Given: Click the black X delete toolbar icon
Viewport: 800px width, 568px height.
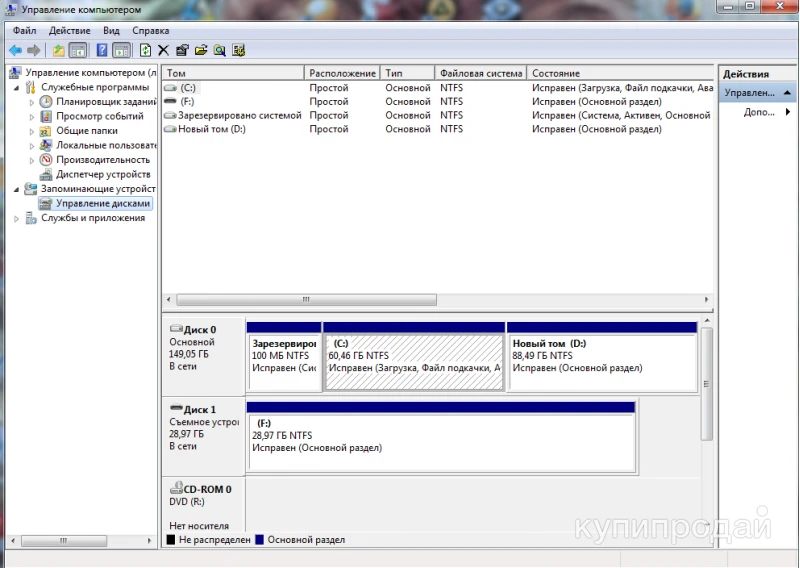Looking at the screenshot, I should [x=163, y=50].
